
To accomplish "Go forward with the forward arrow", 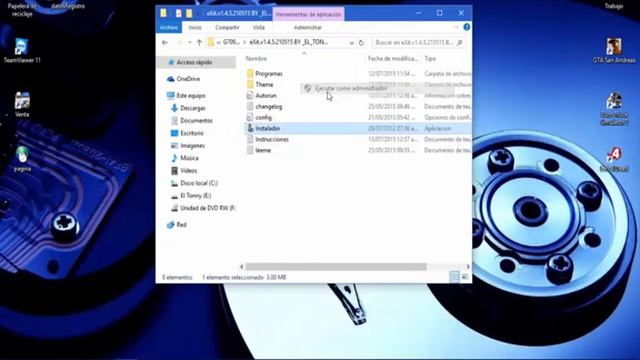I will (x=179, y=42).
